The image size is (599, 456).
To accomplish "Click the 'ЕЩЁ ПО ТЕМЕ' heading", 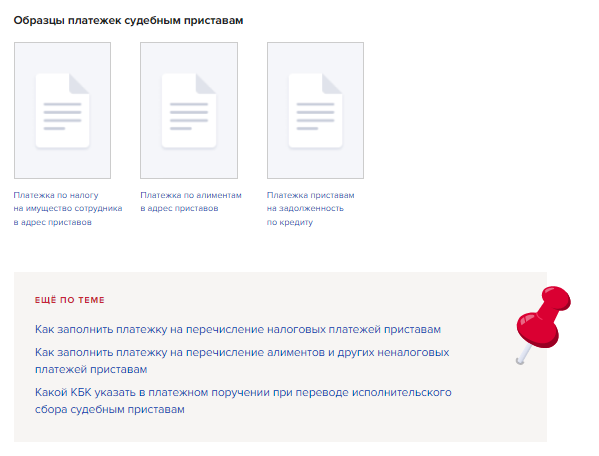I will click(x=70, y=300).
